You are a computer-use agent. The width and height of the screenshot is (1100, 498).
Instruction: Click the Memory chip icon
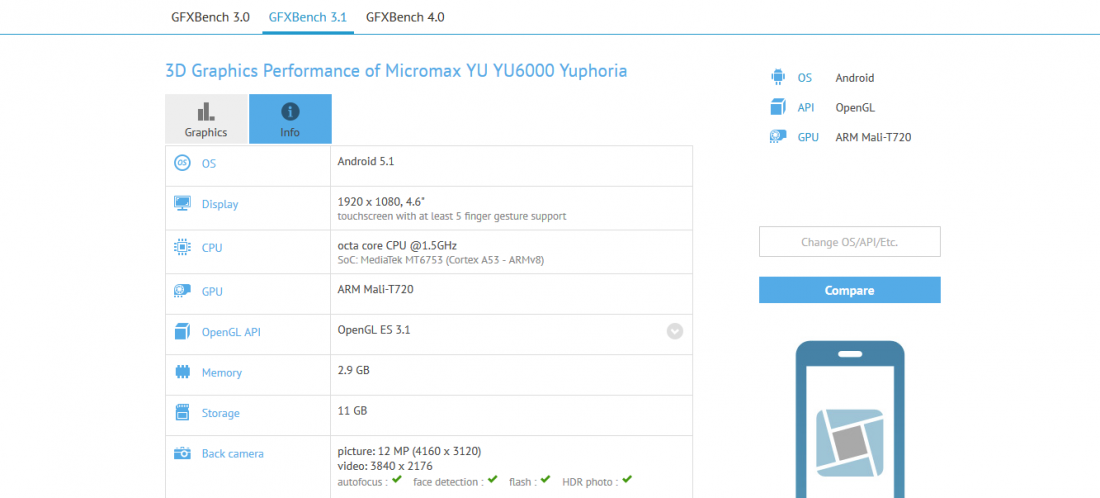182,372
